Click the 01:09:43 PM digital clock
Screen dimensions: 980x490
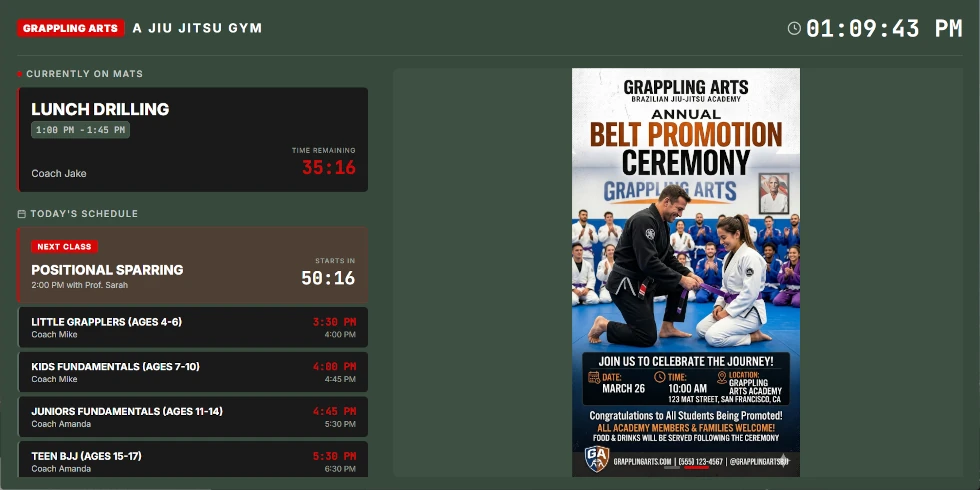click(884, 29)
